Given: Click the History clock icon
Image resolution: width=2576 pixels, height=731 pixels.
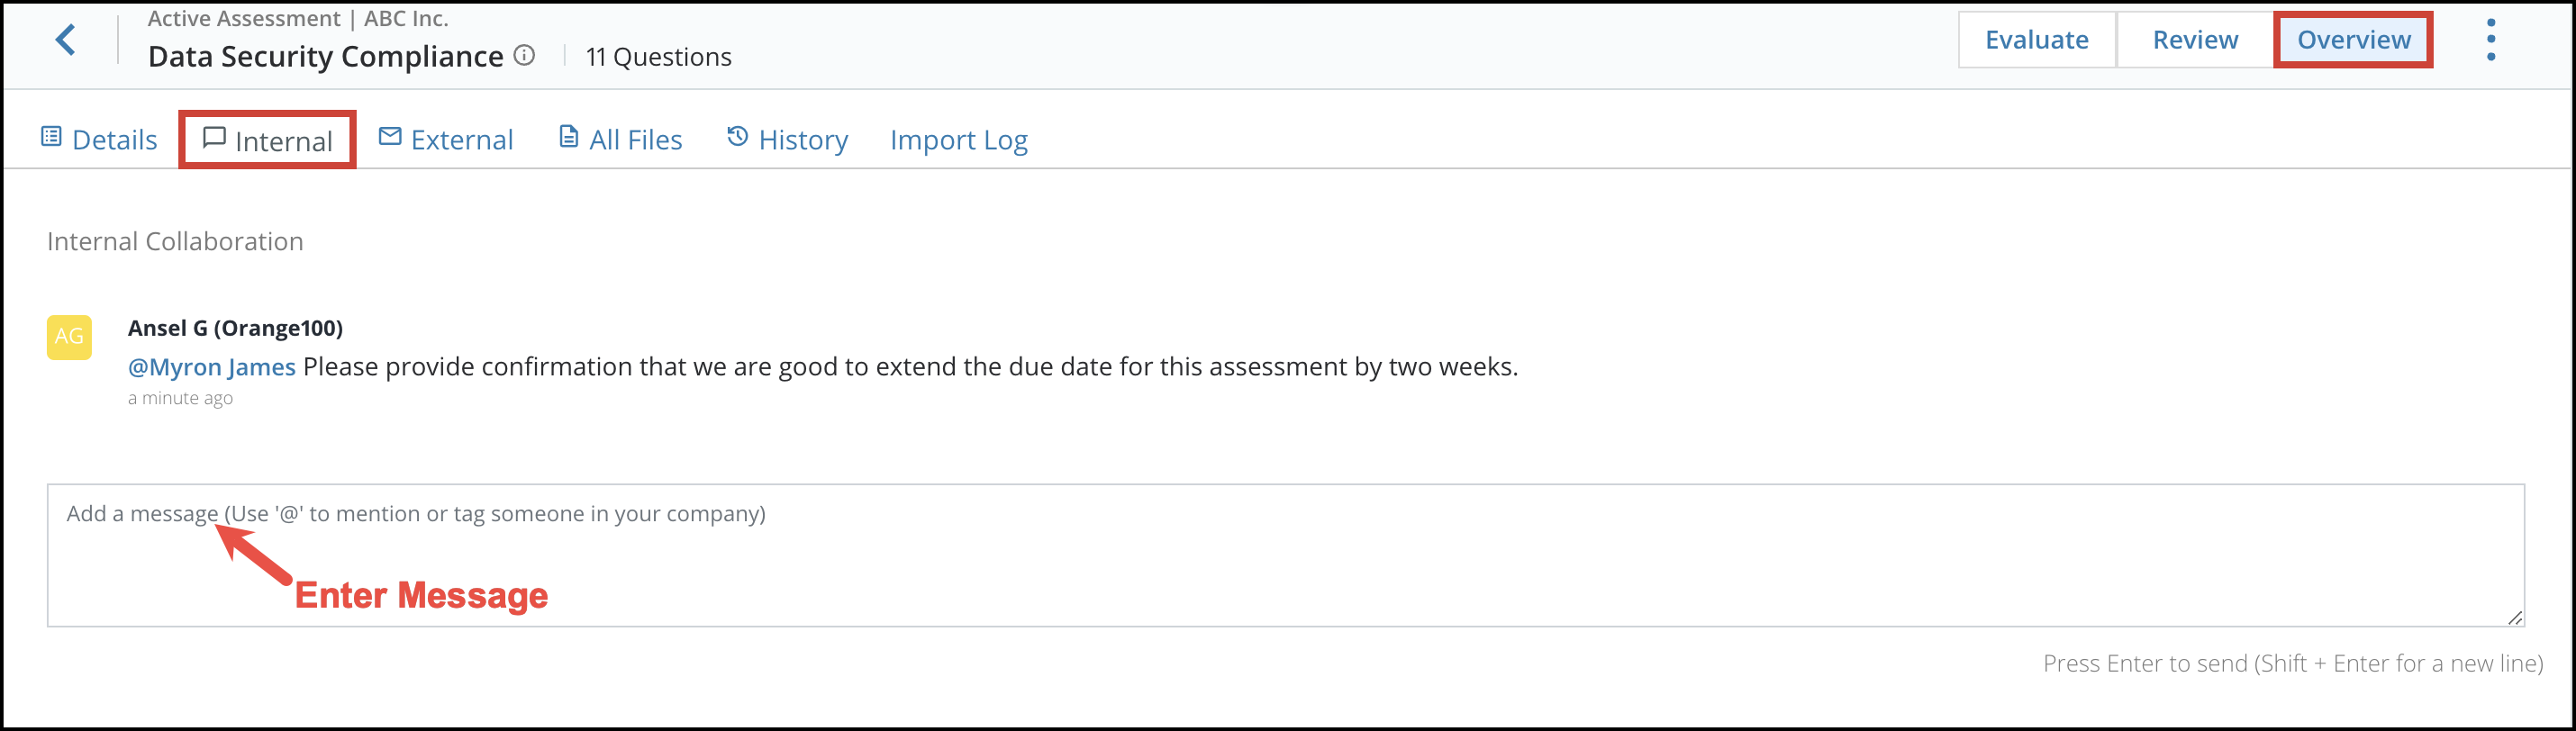Looking at the screenshot, I should [736, 137].
